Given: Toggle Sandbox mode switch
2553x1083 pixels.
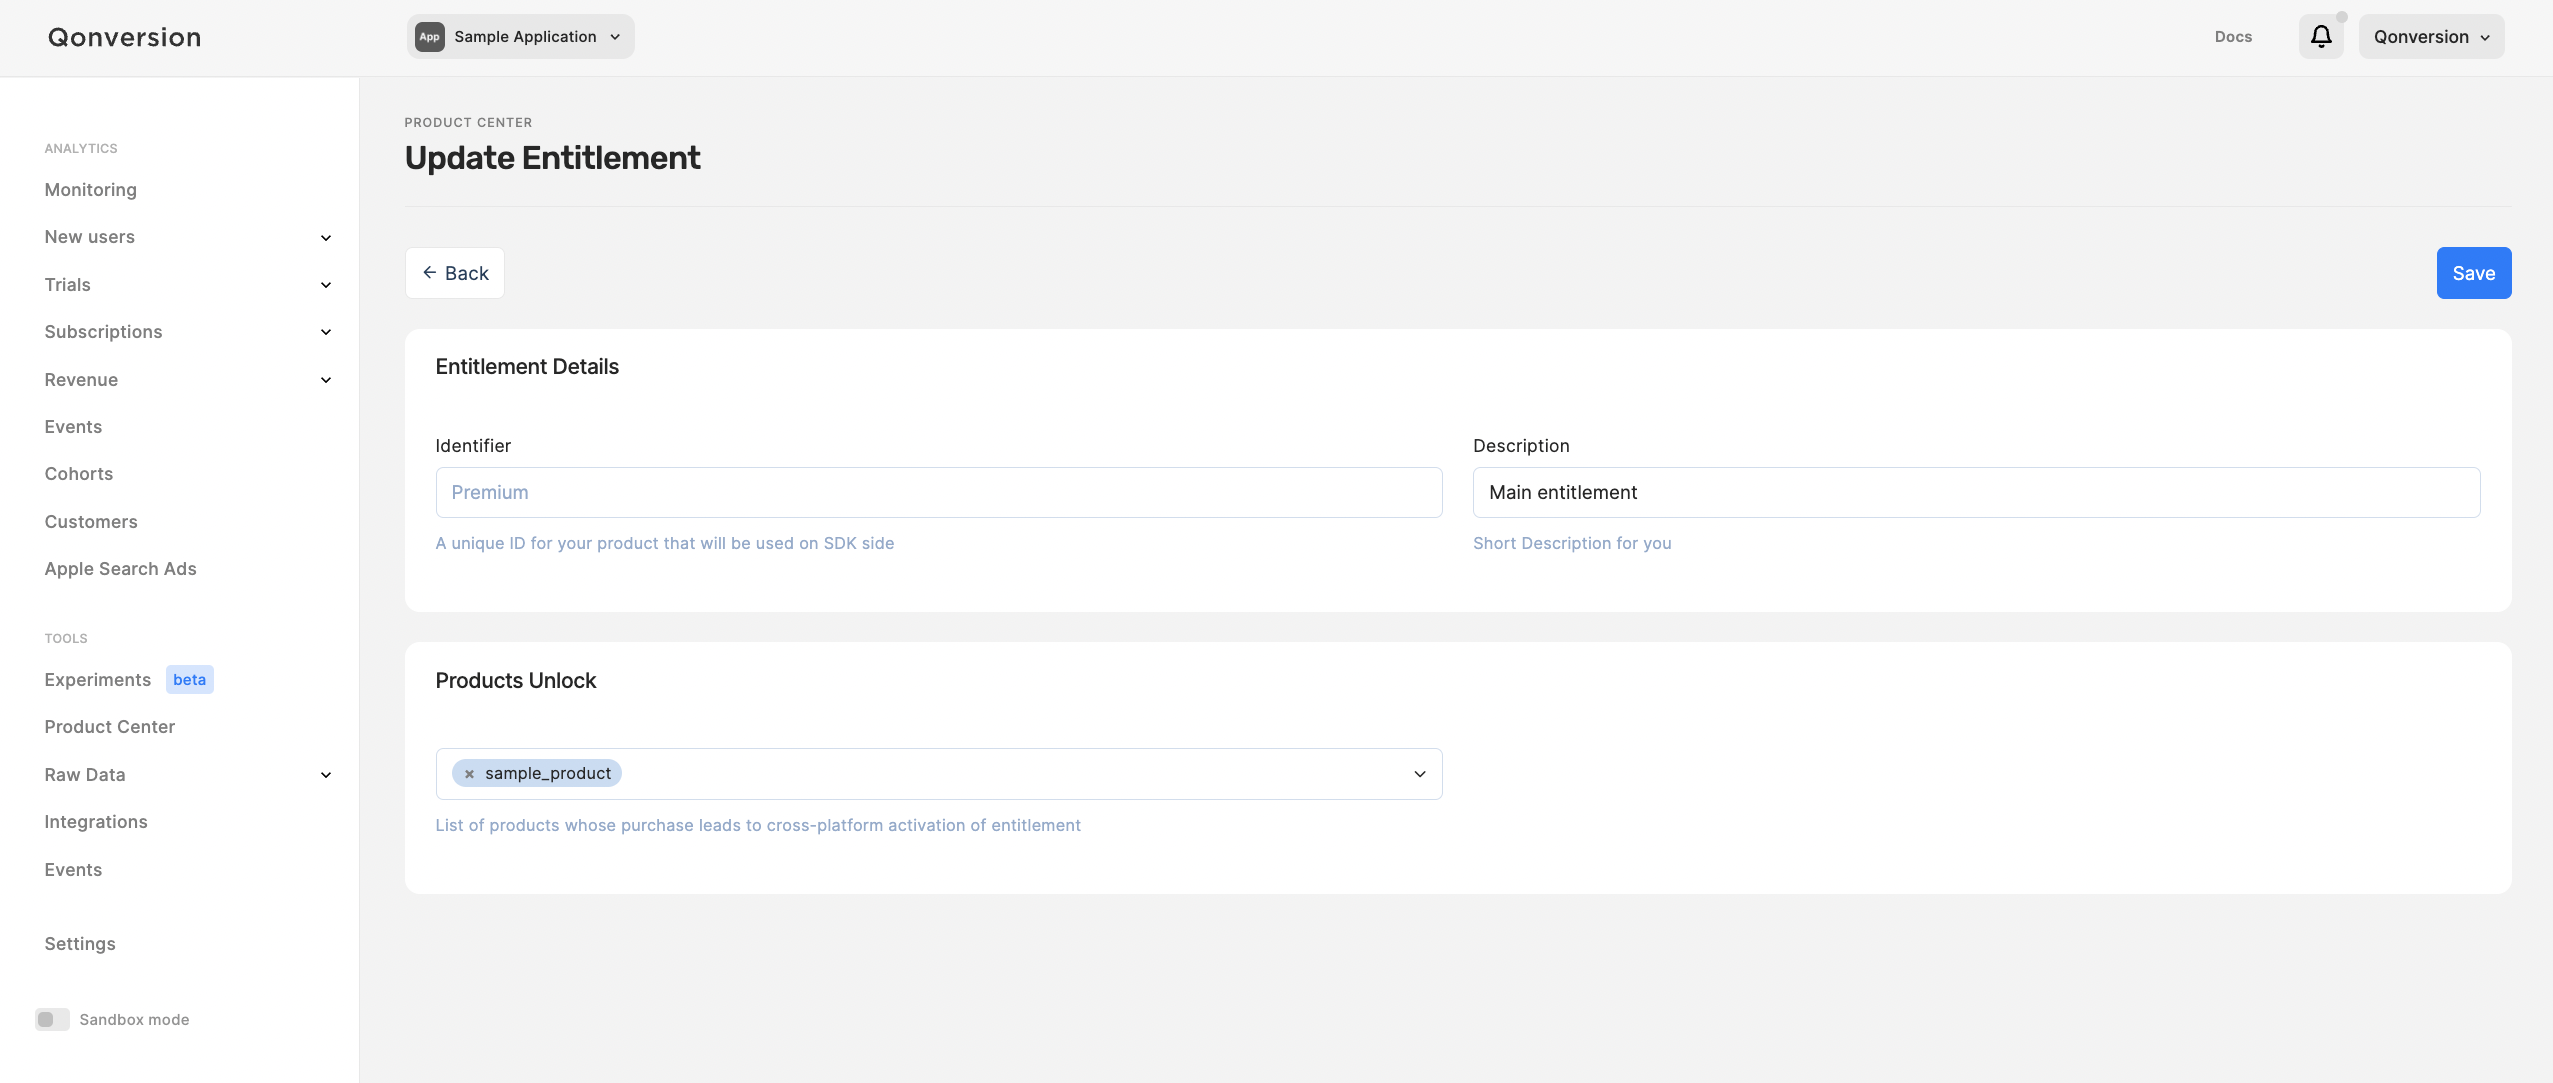Looking at the screenshot, I should pyautogui.click(x=52, y=1019).
